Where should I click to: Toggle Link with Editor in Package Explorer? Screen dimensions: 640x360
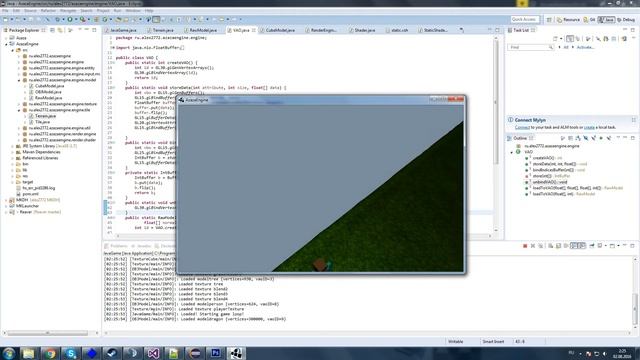coord(60,30)
